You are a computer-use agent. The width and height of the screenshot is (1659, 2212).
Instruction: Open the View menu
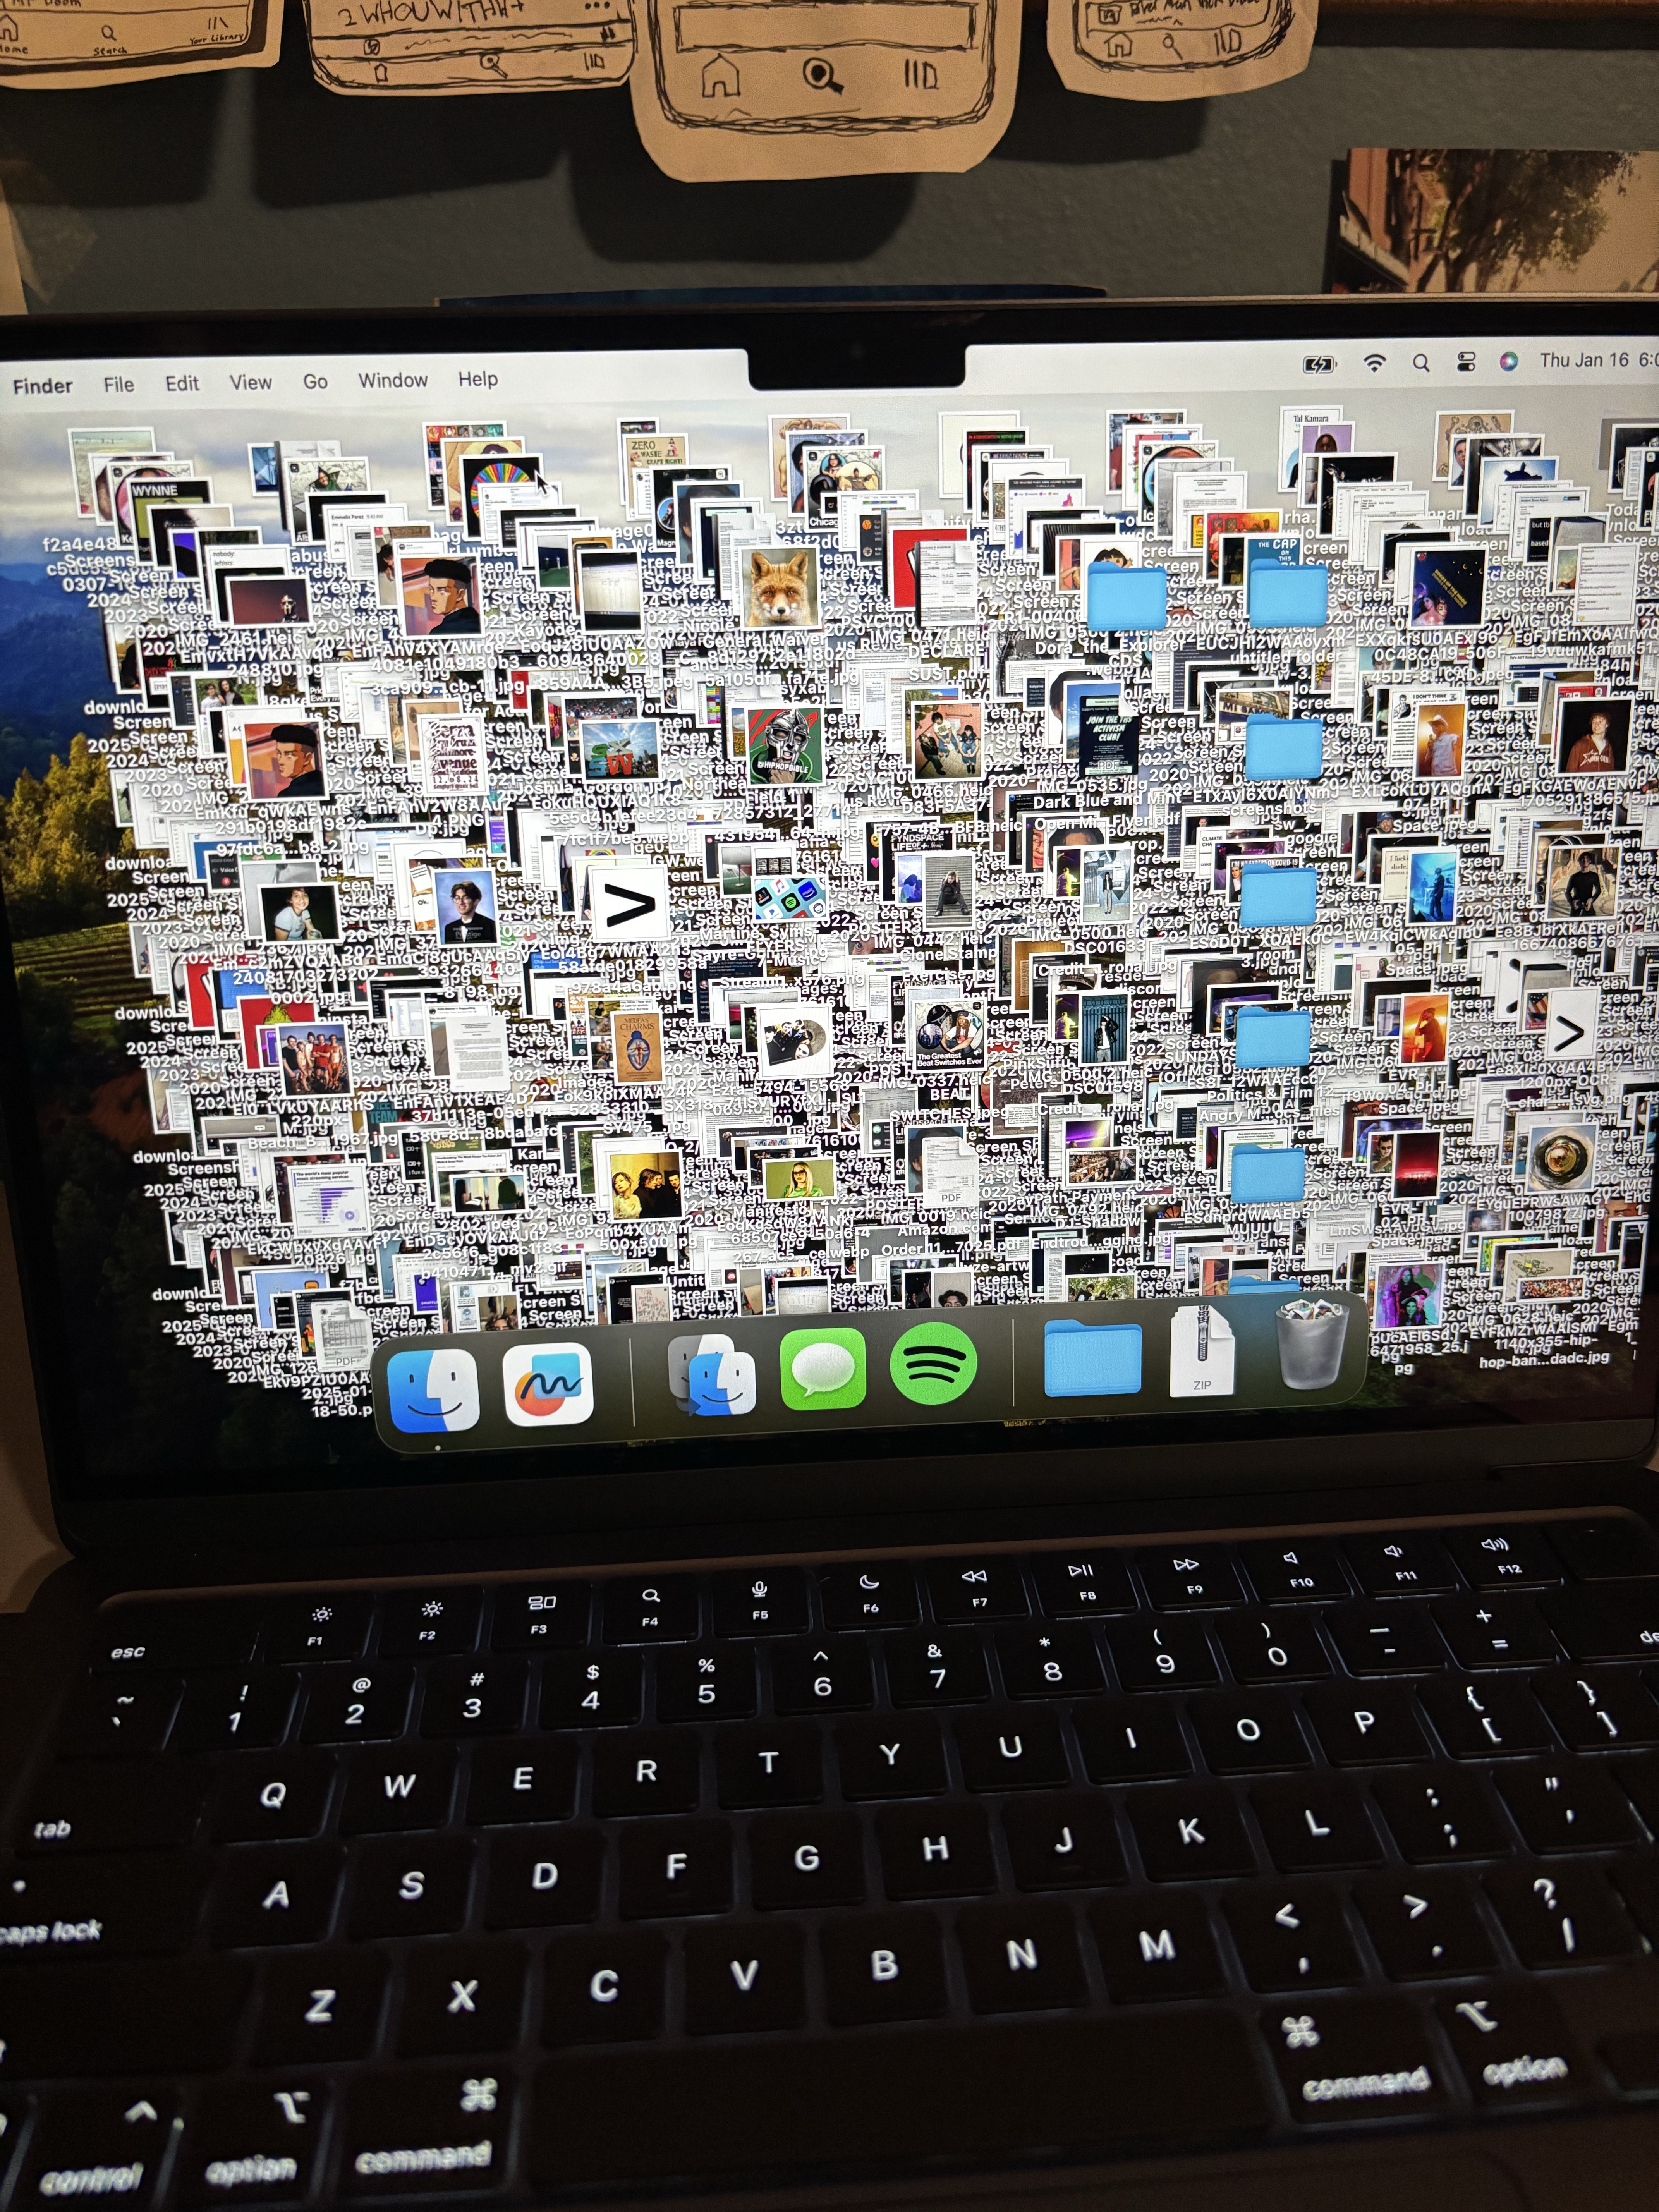[250, 382]
